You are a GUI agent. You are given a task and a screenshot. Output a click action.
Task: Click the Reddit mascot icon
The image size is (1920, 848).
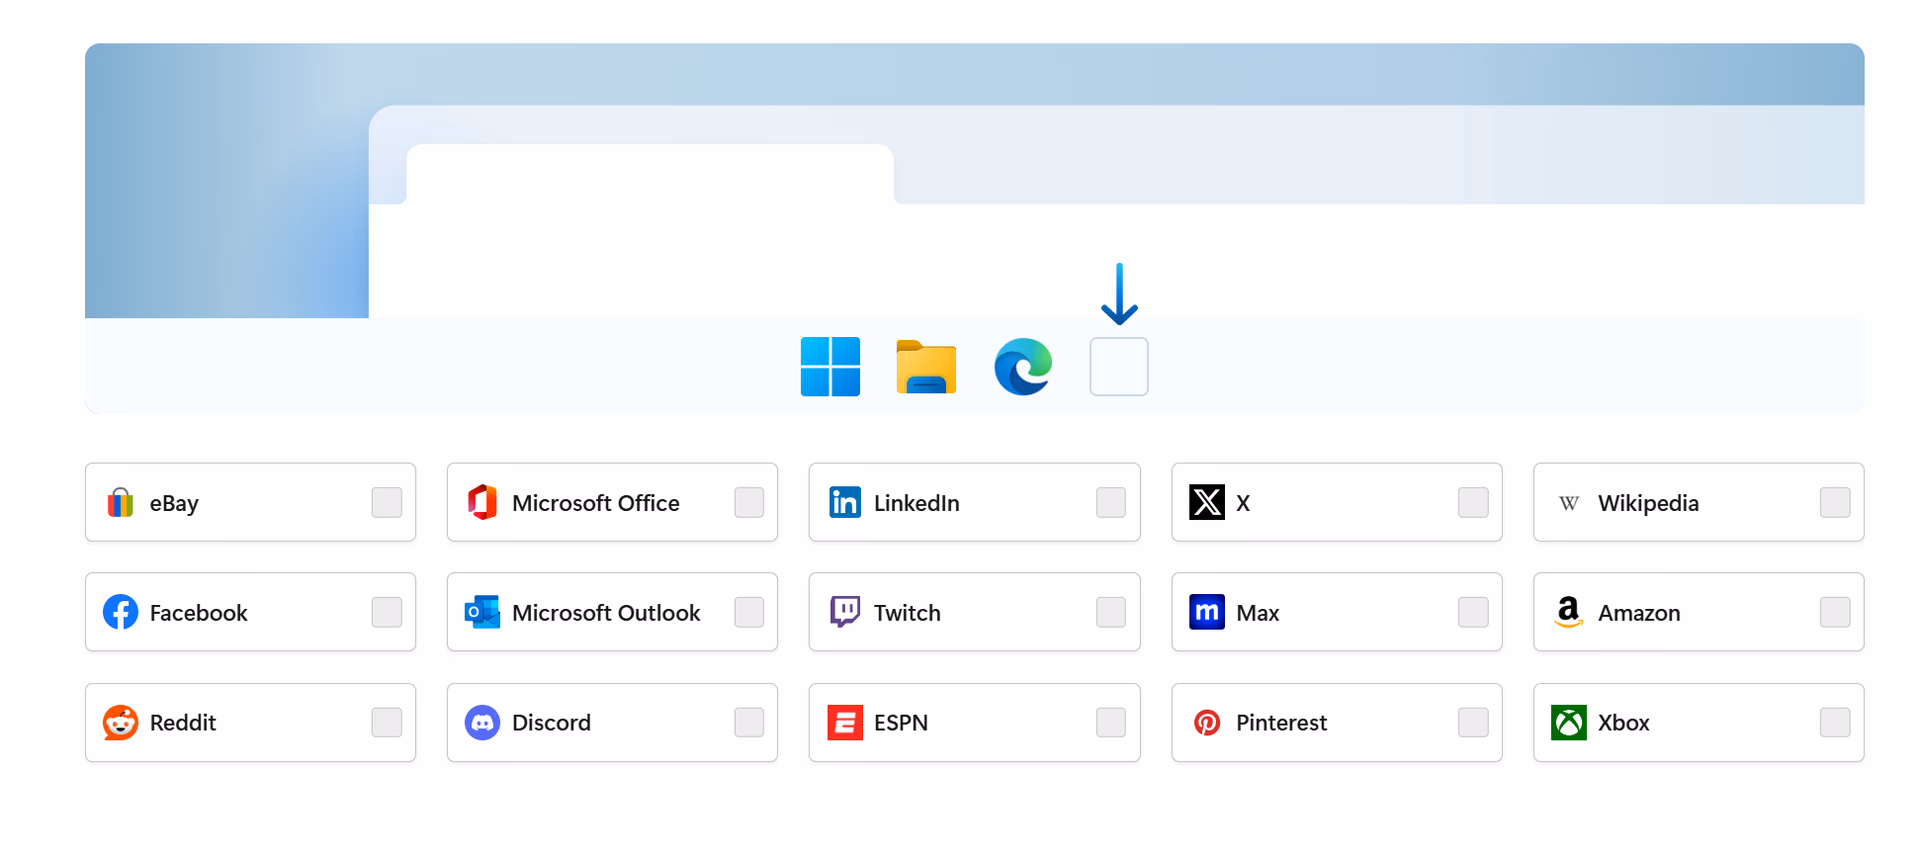(x=121, y=722)
